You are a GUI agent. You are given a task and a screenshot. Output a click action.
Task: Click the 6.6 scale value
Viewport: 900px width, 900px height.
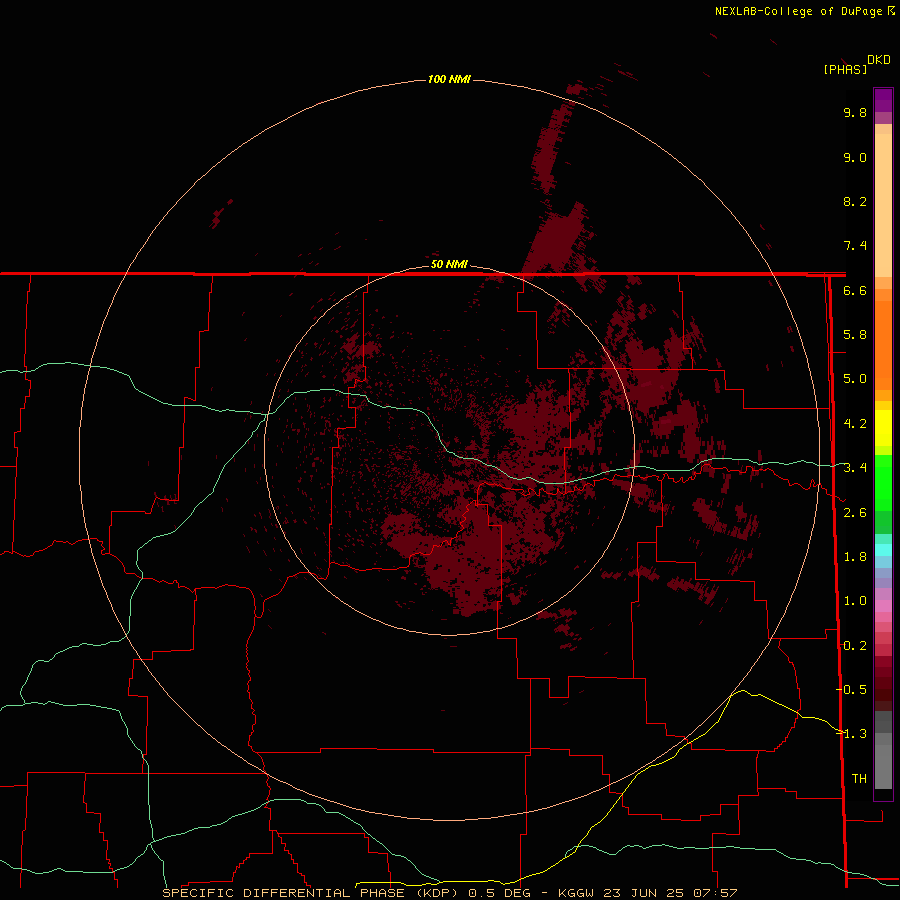coord(855,290)
